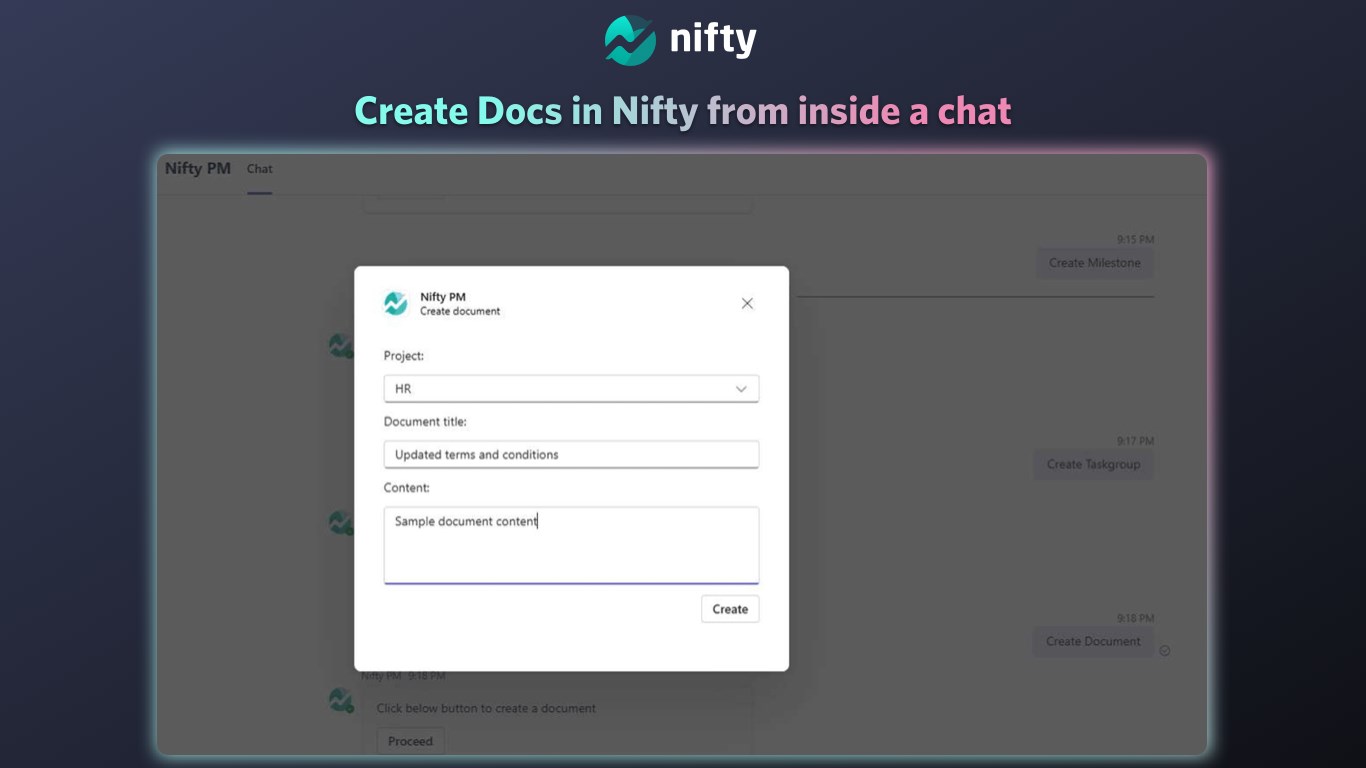Click the 'Content:' field label

point(407,488)
